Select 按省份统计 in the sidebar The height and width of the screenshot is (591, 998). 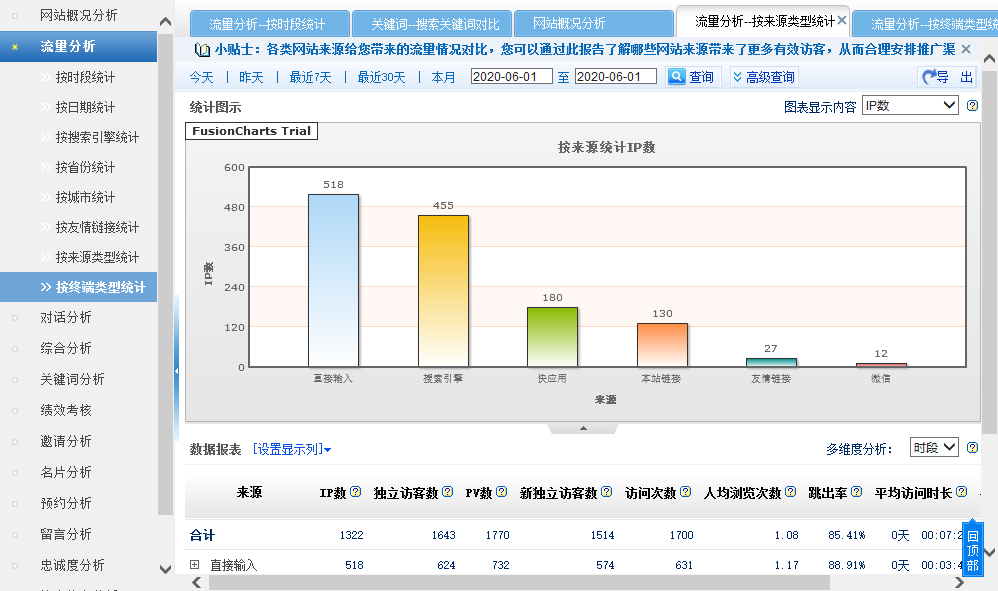[x=85, y=167]
